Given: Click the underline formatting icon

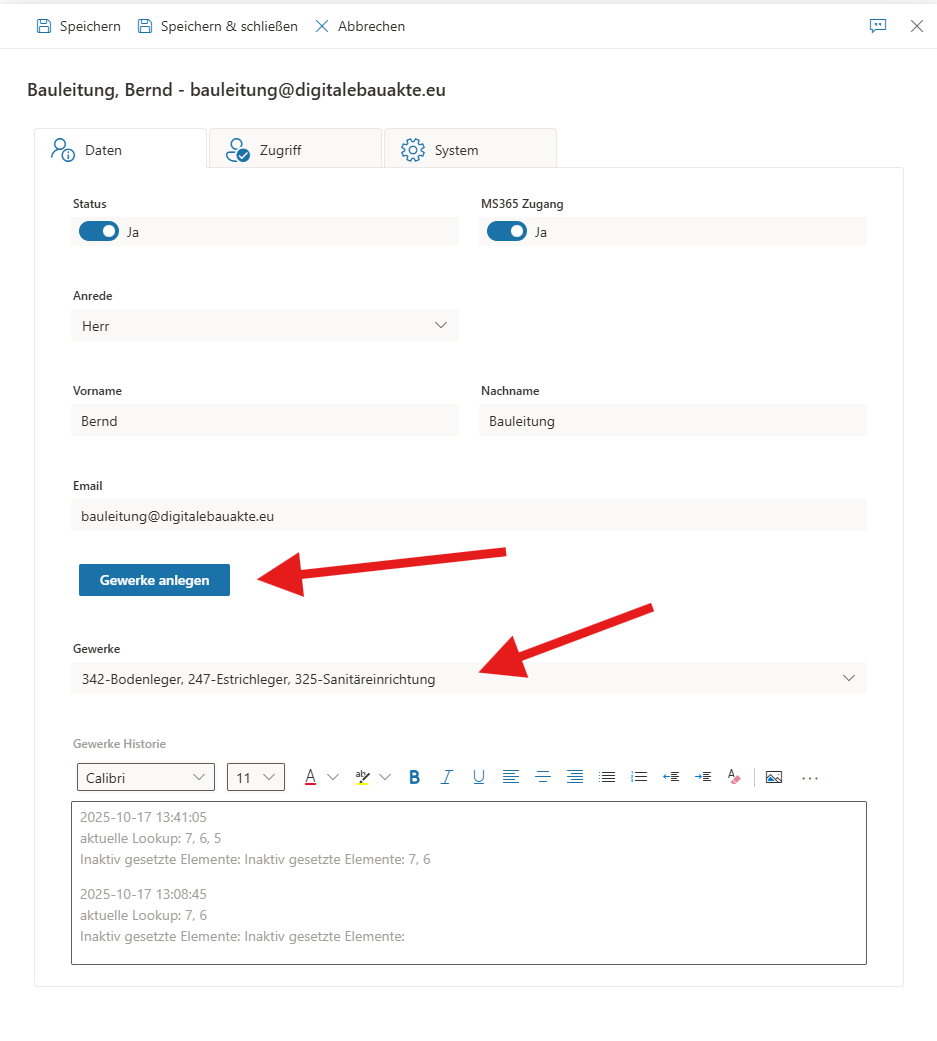Looking at the screenshot, I should (479, 777).
